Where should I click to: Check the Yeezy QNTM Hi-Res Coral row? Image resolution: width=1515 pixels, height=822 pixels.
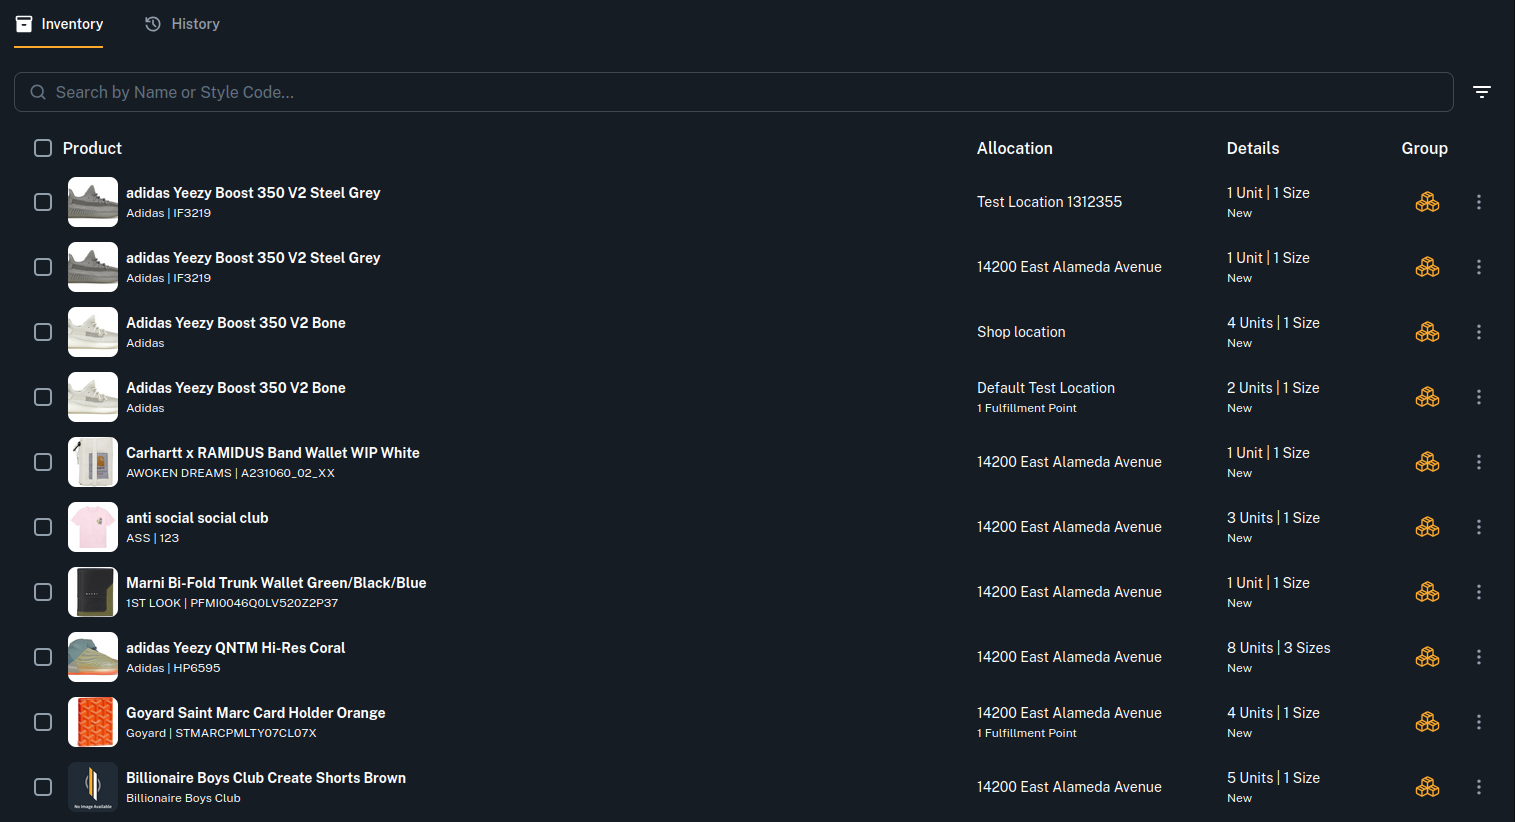click(x=43, y=657)
